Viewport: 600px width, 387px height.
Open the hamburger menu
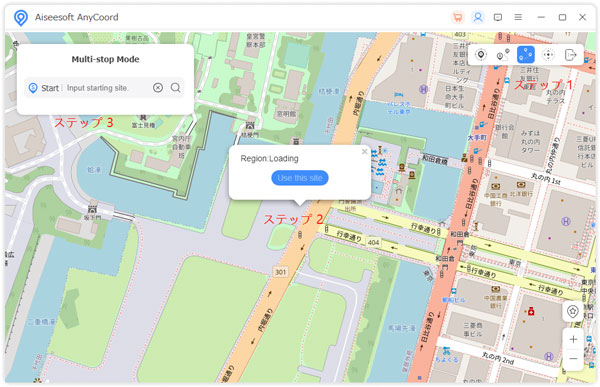pos(518,17)
